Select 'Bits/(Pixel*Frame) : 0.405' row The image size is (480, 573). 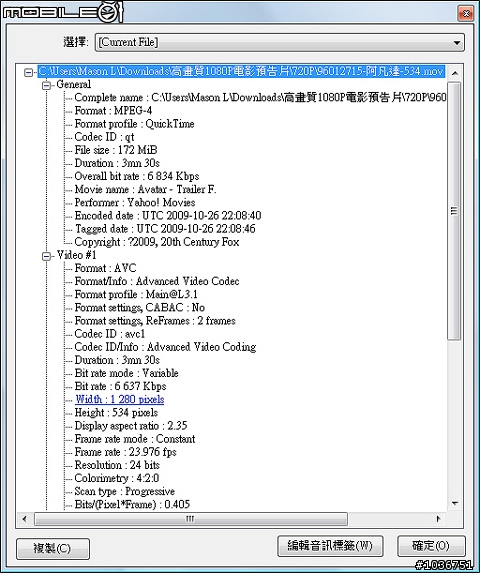[x=132, y=505]
